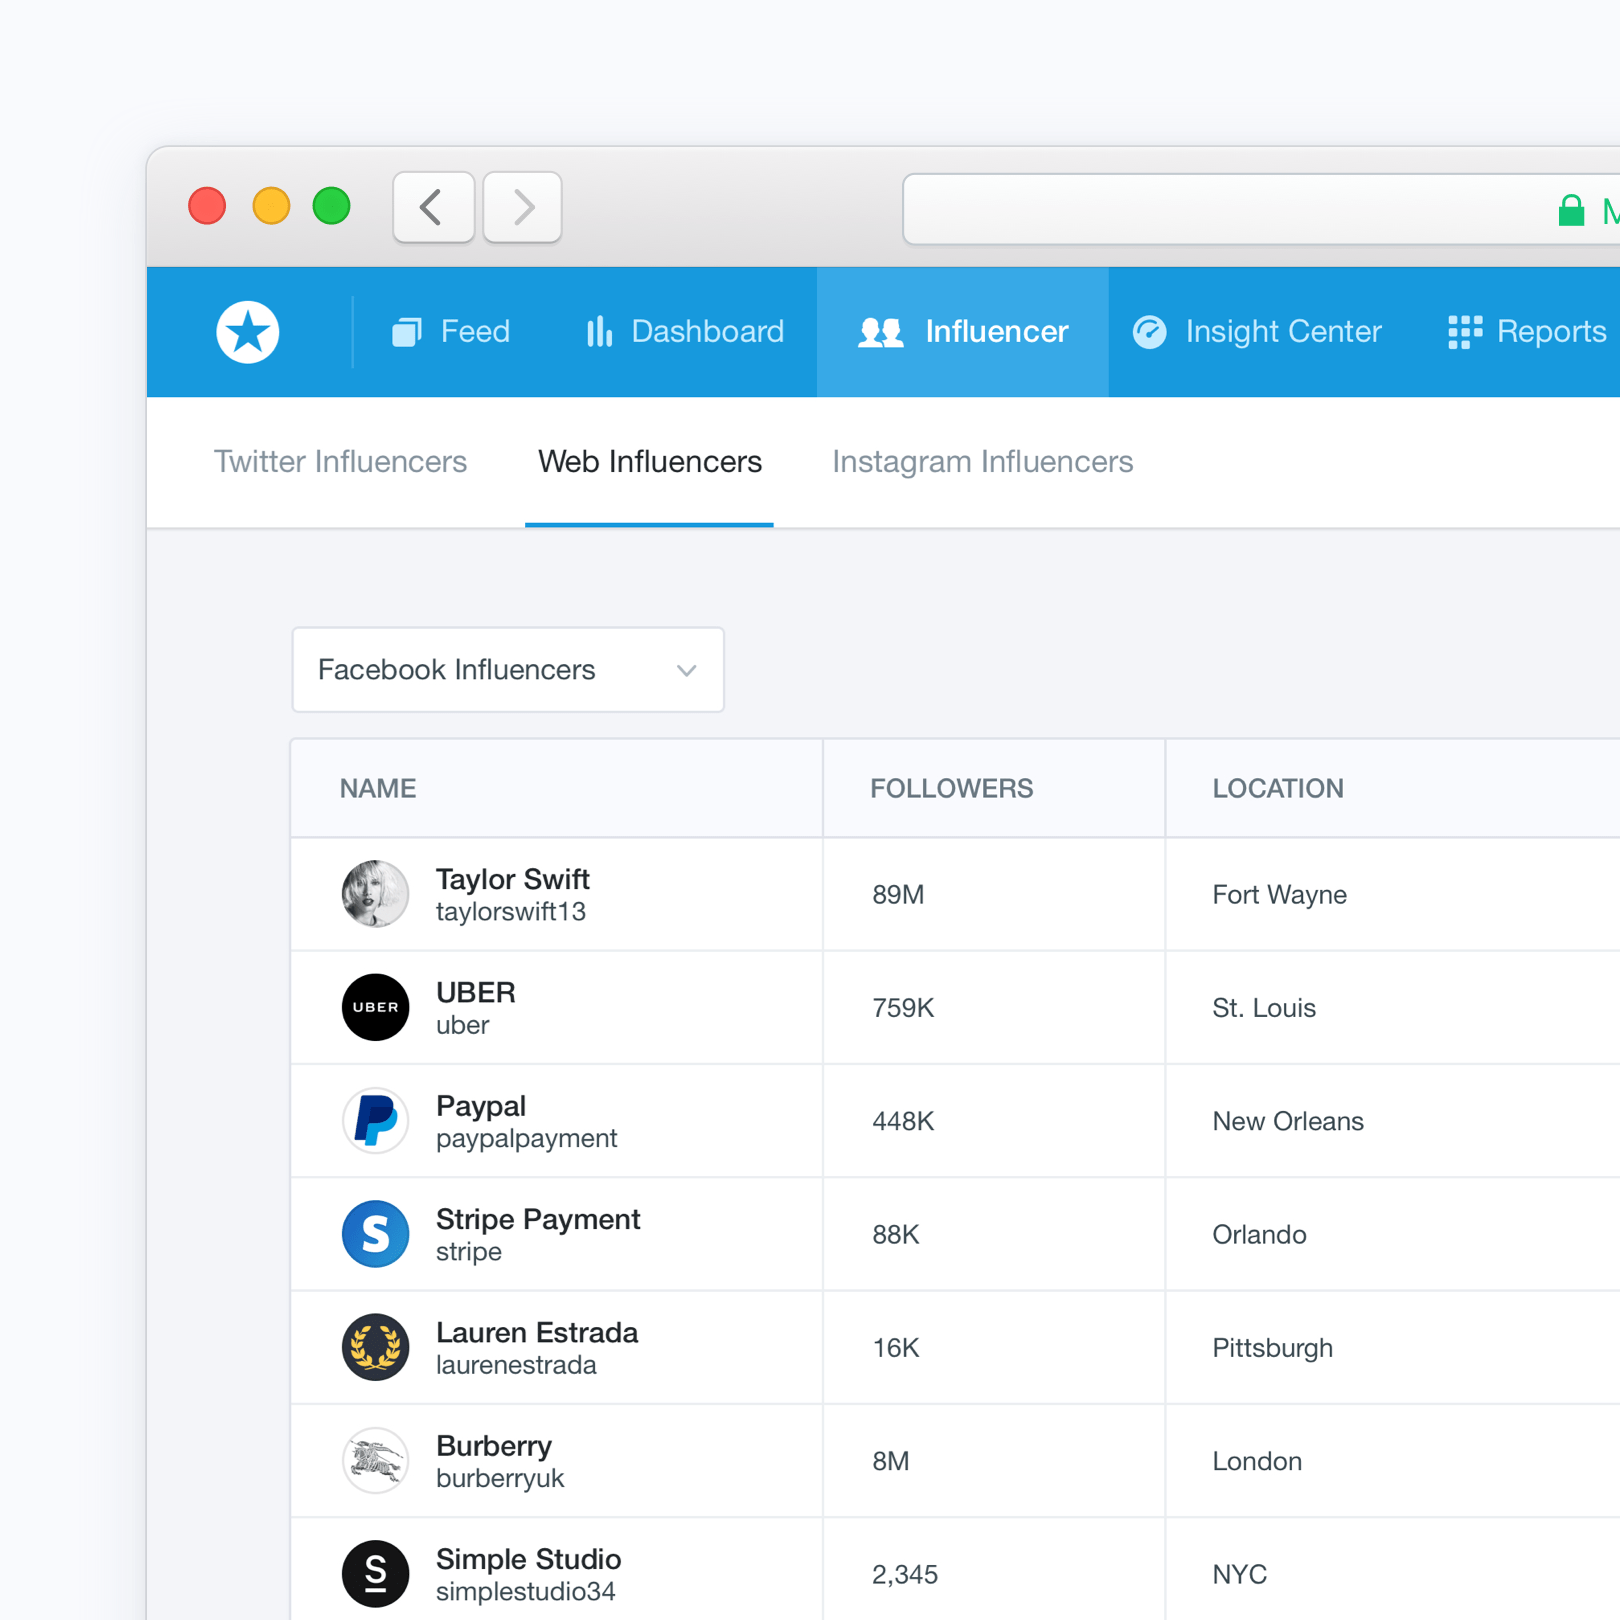
Task: Switch to the Instagram Influencers tab
Action: click(982, 462)
